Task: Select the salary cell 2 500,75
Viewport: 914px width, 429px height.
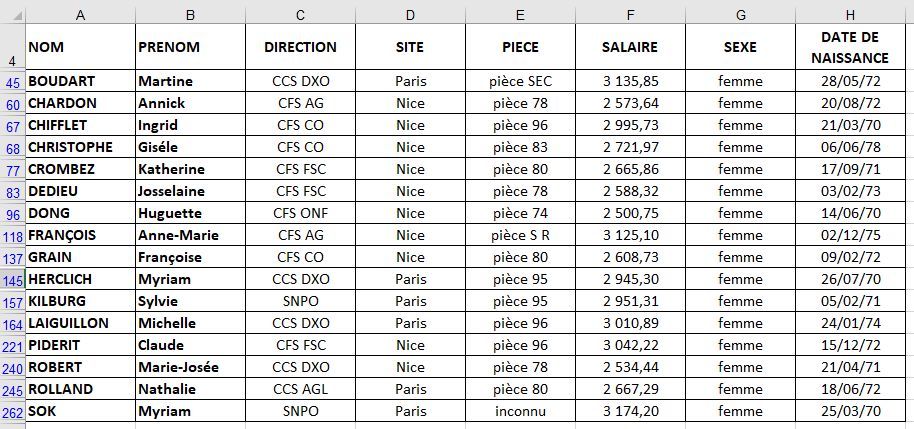Action: [630, 213]
